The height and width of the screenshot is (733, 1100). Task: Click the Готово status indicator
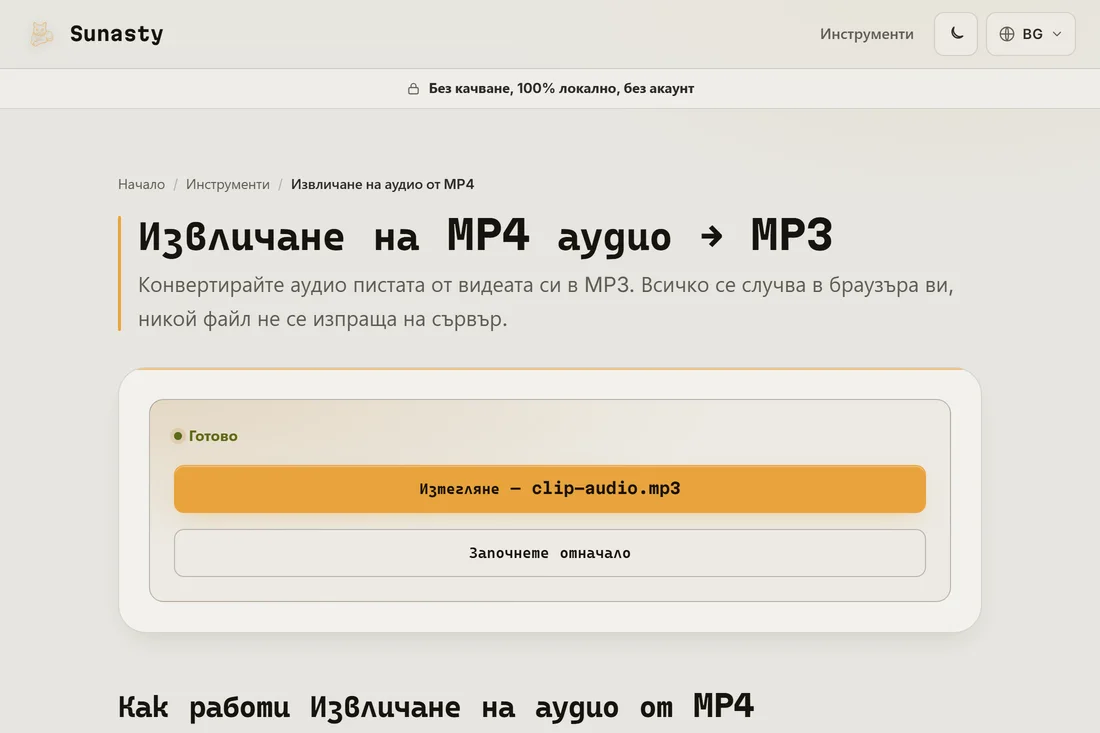205,436
